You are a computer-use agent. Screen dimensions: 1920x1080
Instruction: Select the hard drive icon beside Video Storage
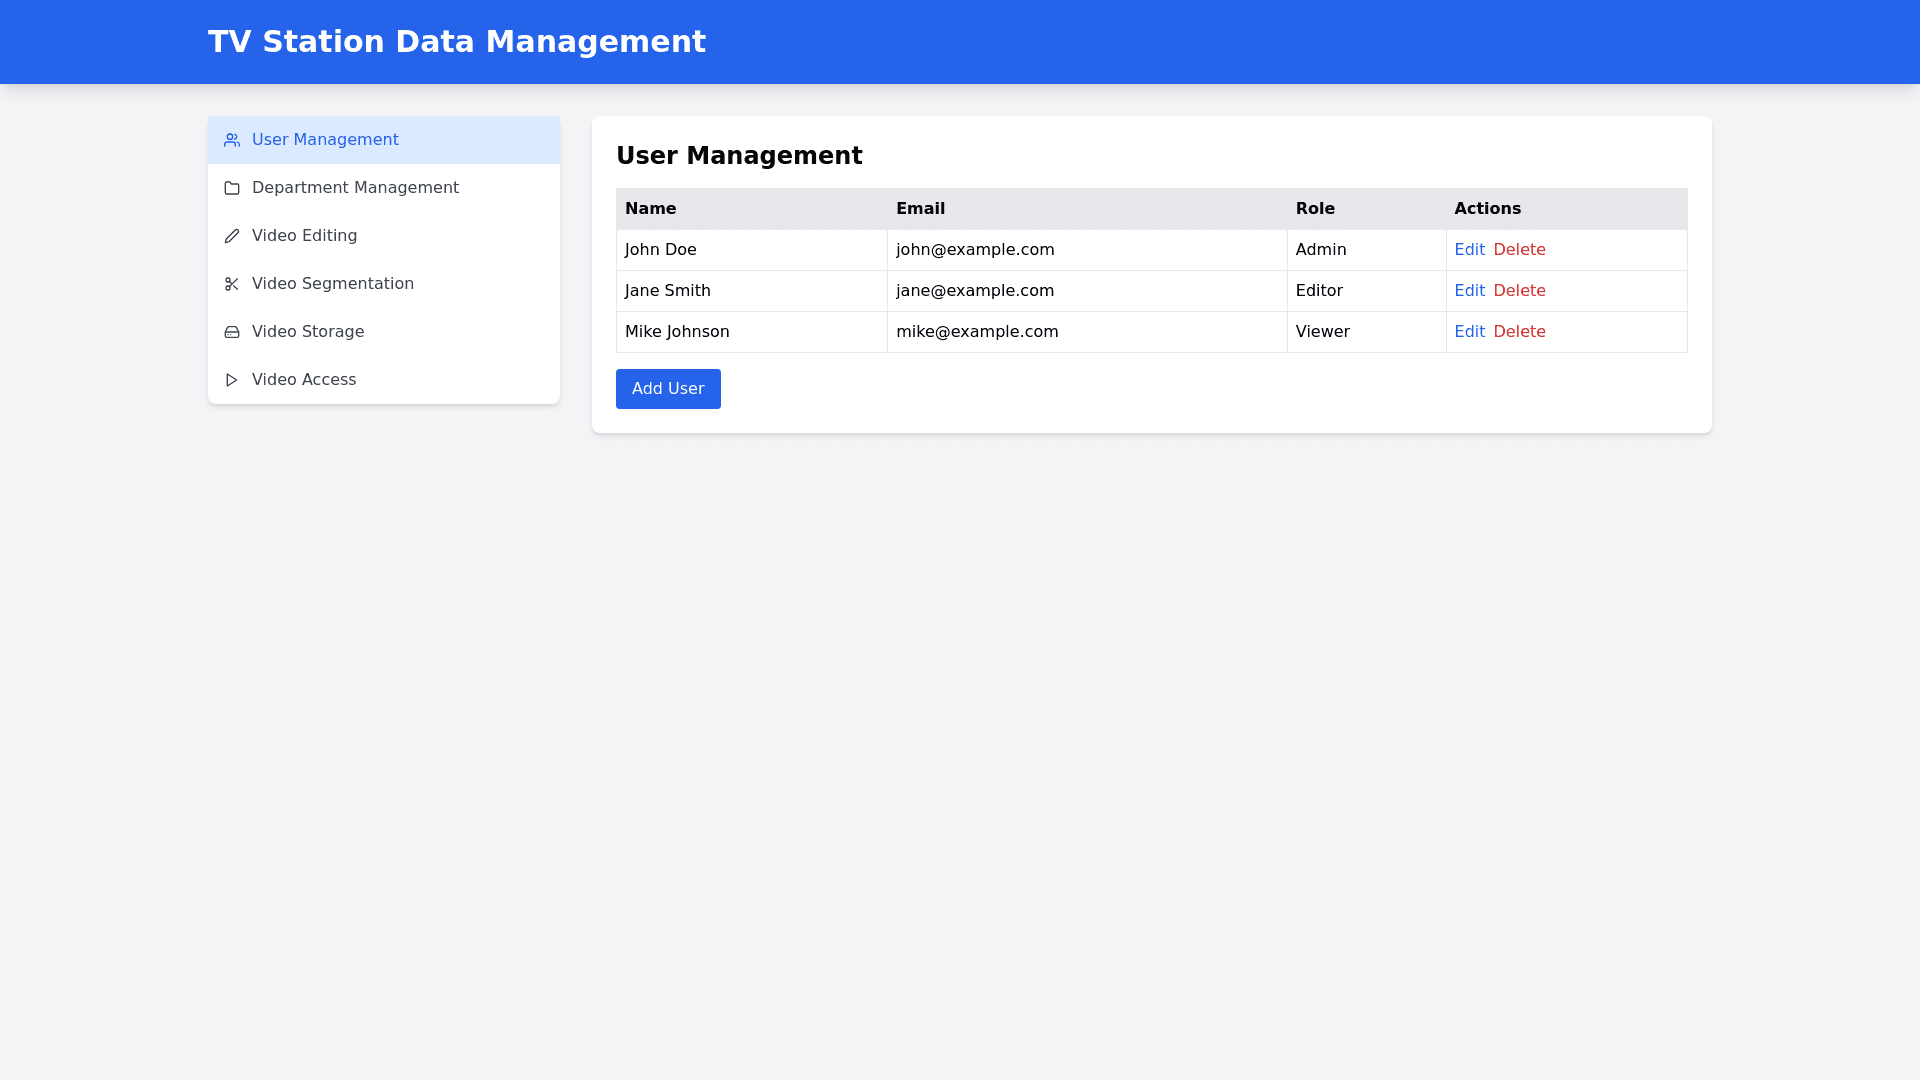231,332
